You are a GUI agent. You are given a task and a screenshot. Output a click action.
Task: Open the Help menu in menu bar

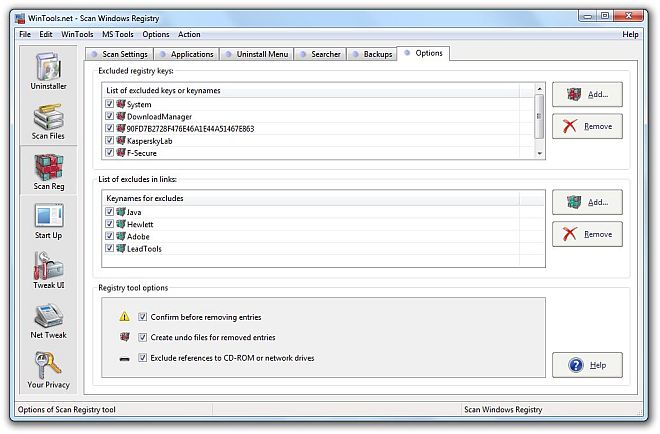[x=630, y=35]
